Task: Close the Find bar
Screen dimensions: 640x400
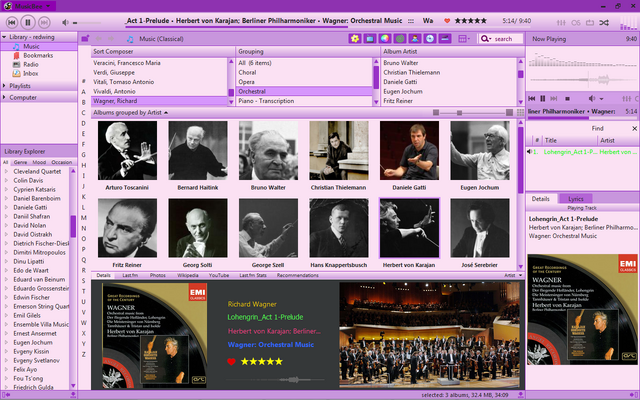Action: pyautogui.click(x=634, y=129)
